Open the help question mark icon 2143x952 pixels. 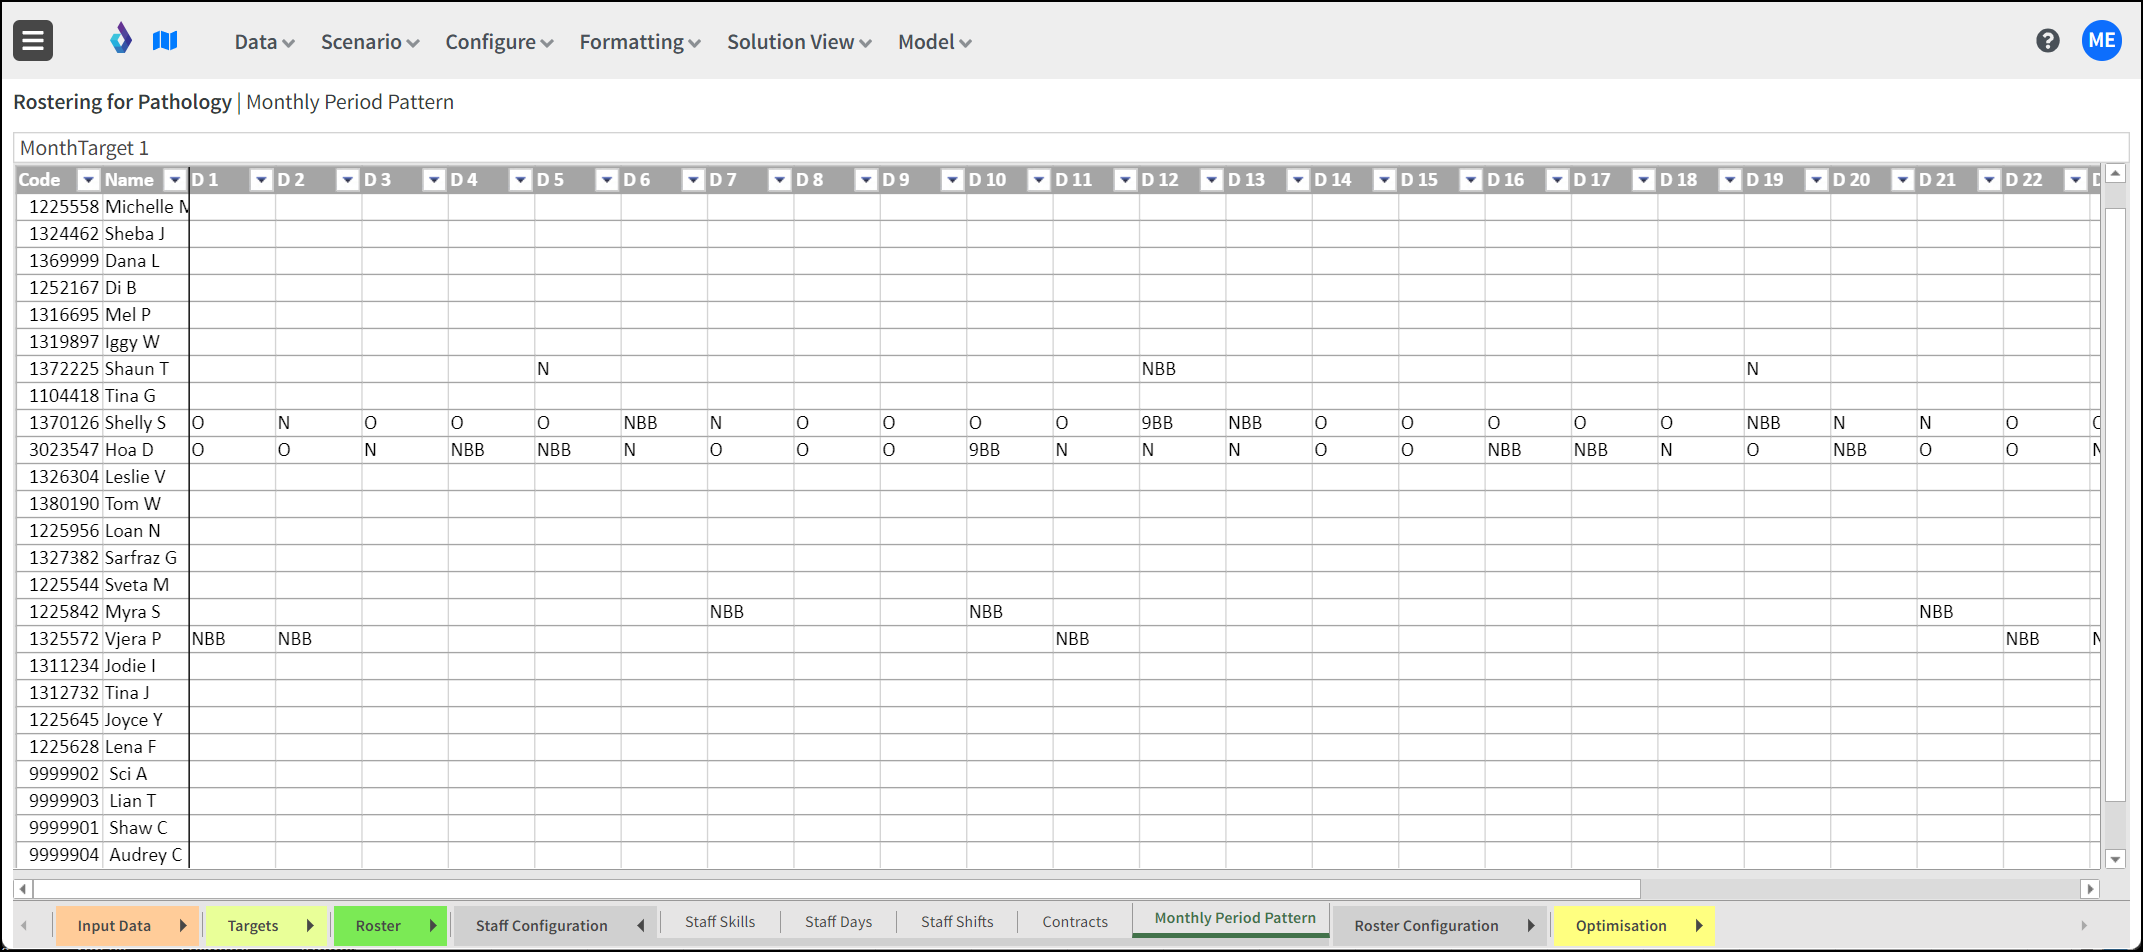click(x=2047, y=40)
